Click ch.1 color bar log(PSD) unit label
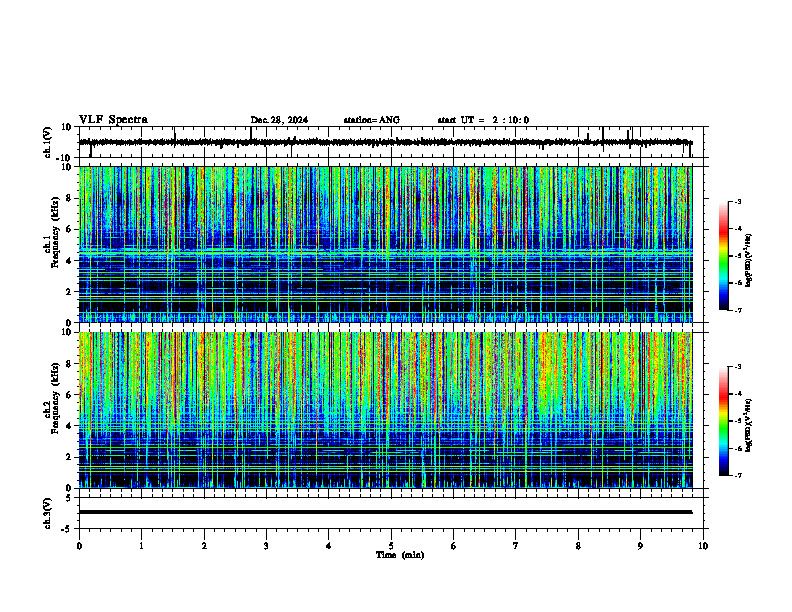The image size is (792, 612). point(749,261)
